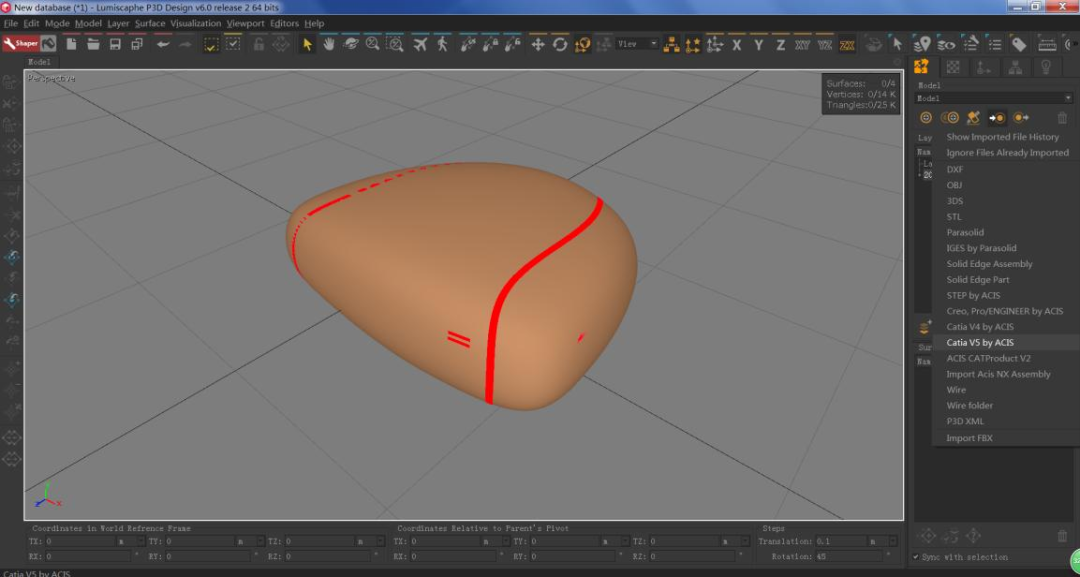Screen dimensions: 1080x577
Task: Choose Parasolid import option
Action: (965, 233)
